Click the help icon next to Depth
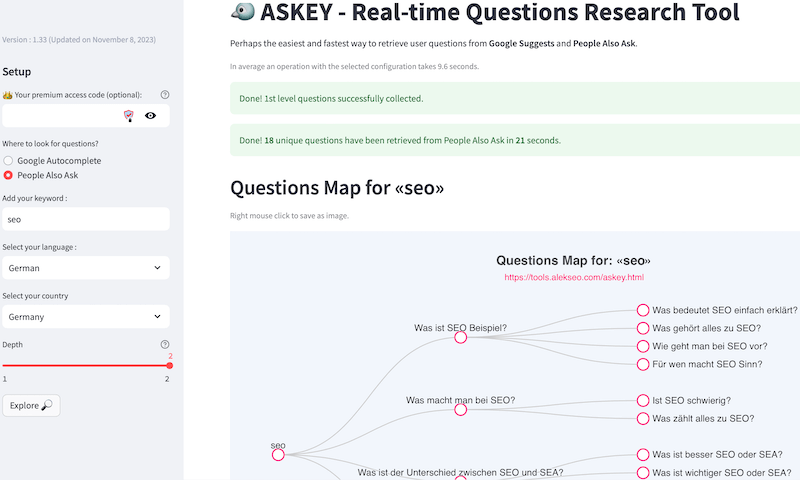This screenshot has width=800, height=480. pos(165,345)
